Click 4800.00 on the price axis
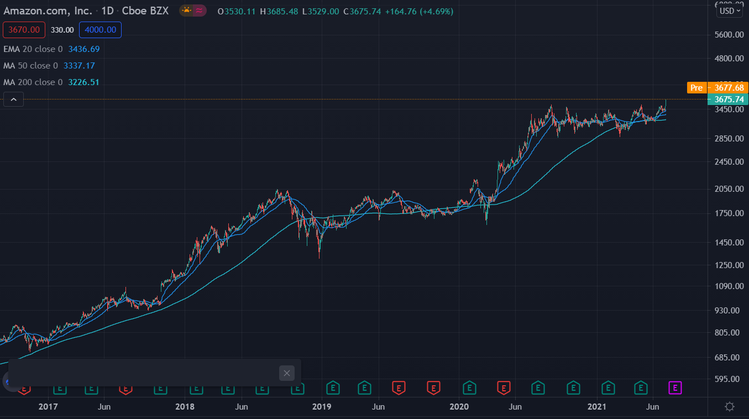 pyautogui.click(x=729, y=58)
